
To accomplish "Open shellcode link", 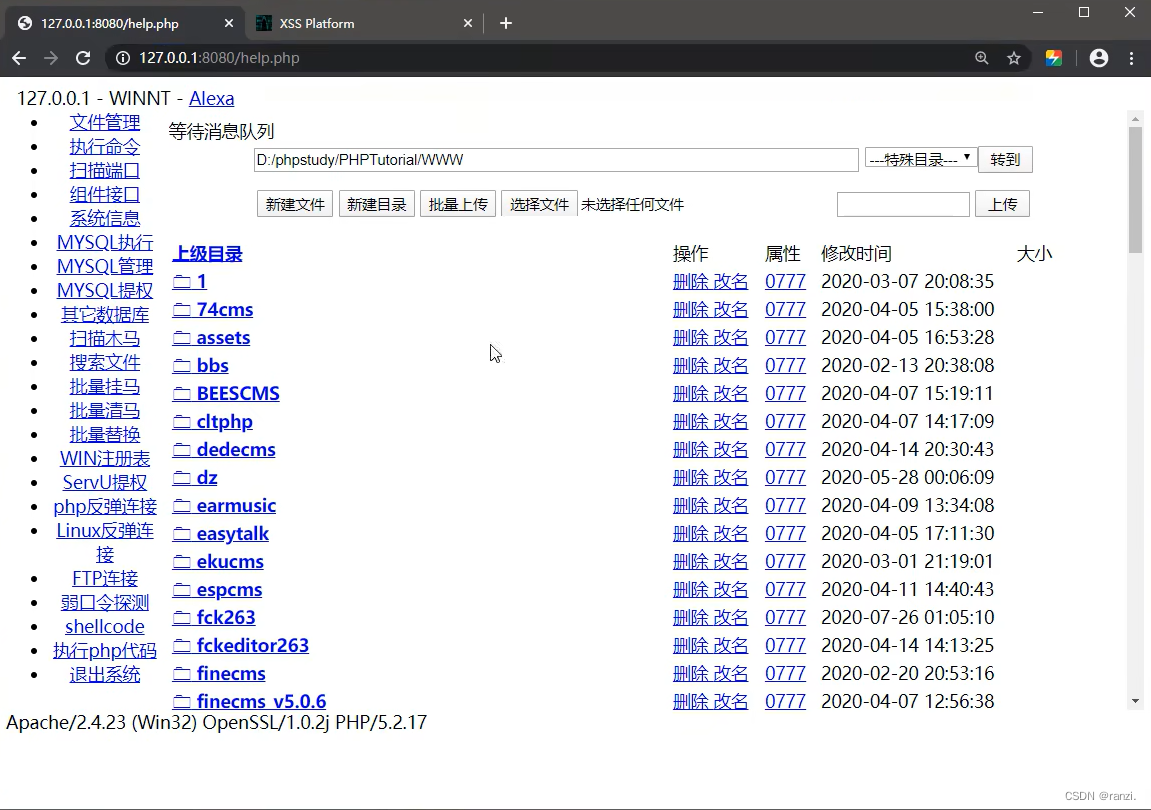I will (x=105, y=627).
